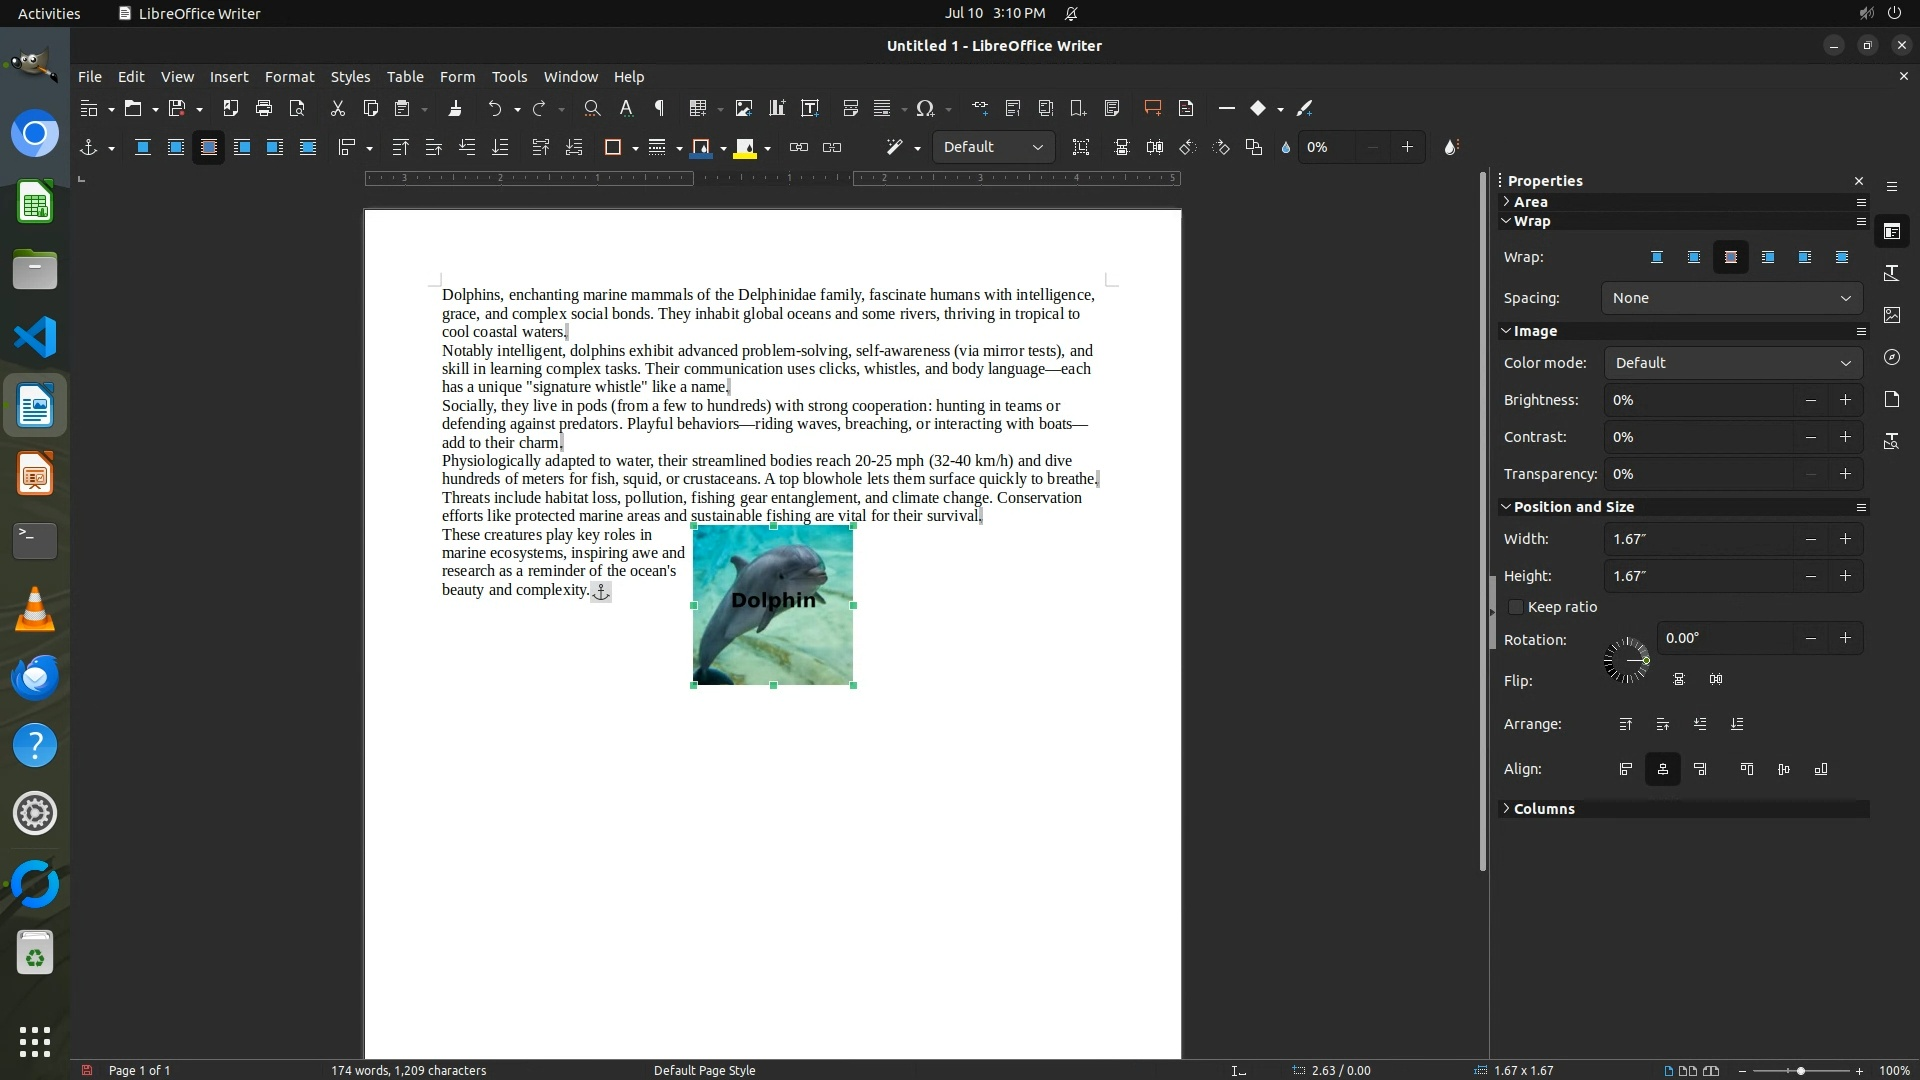Open the sidebar Gallery panel icon

[1891, 315]
